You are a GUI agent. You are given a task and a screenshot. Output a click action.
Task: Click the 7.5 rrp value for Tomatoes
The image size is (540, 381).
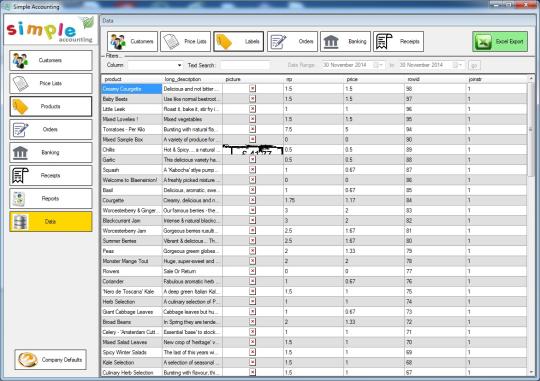[313, 129]
